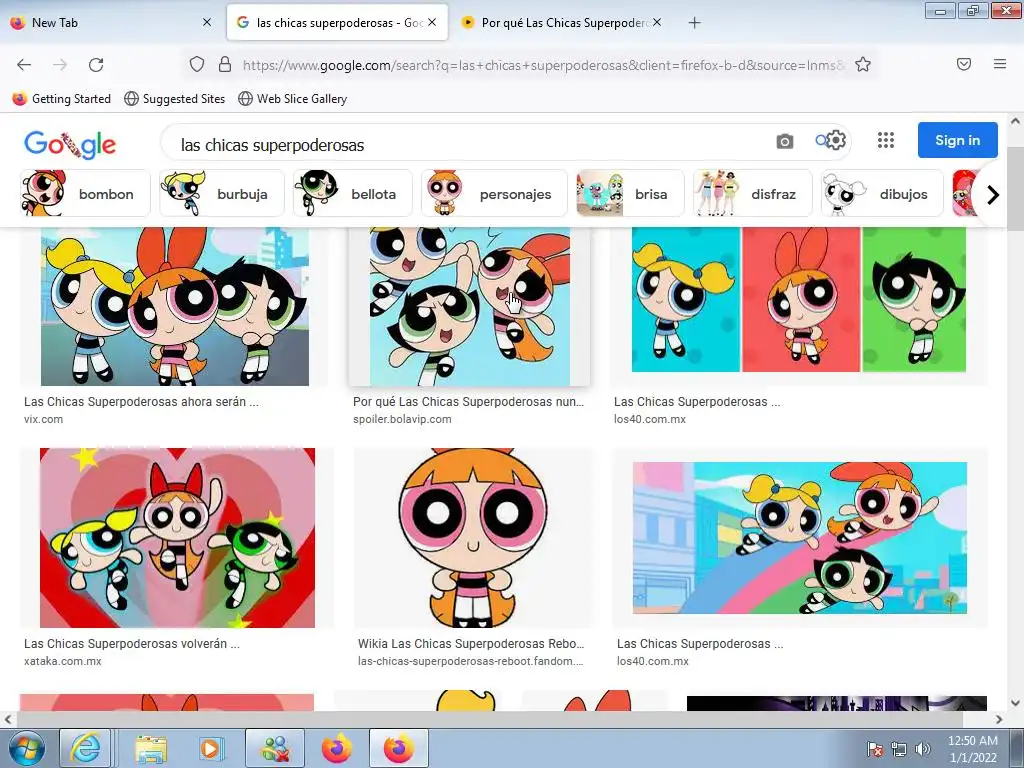Open link Las Chicas Superpoderosas ahora serán
Screen dimensions: 1024x768
click(141, 402)
